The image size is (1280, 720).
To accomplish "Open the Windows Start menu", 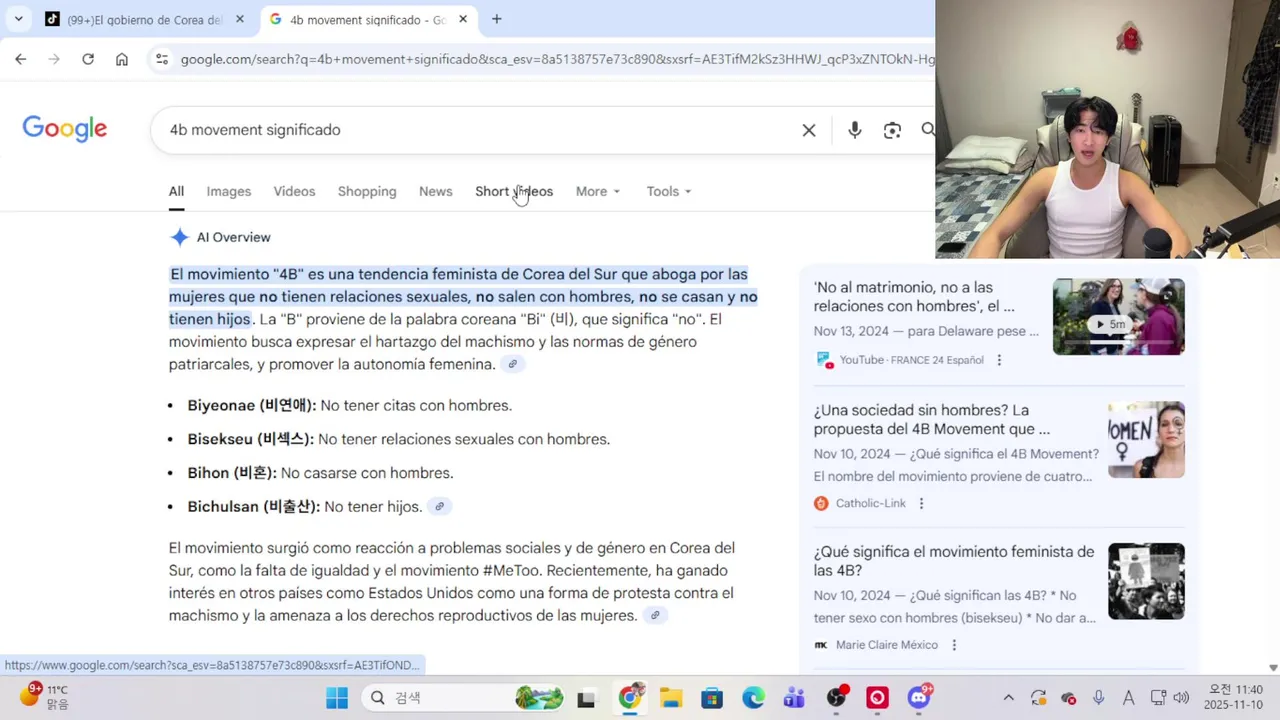I will (x=337, y=698).
